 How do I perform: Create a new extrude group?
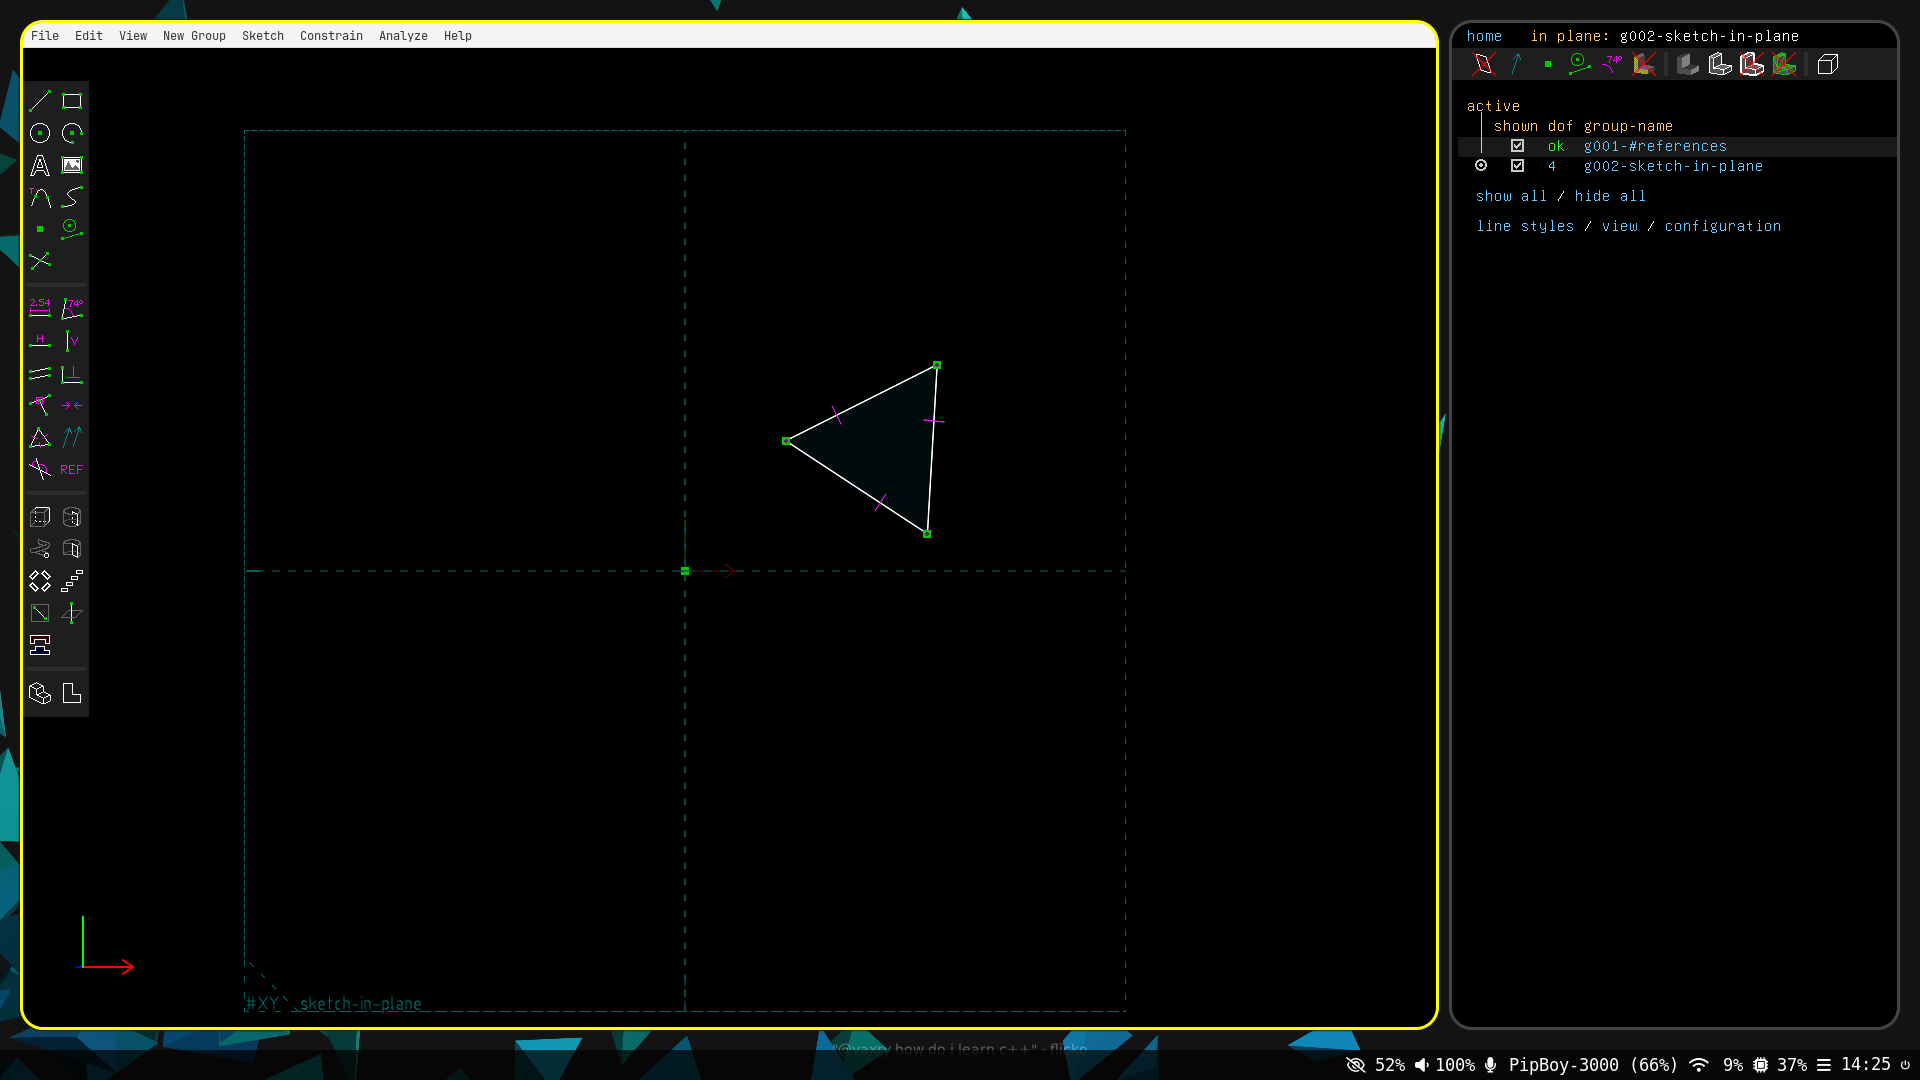(40, 517)
